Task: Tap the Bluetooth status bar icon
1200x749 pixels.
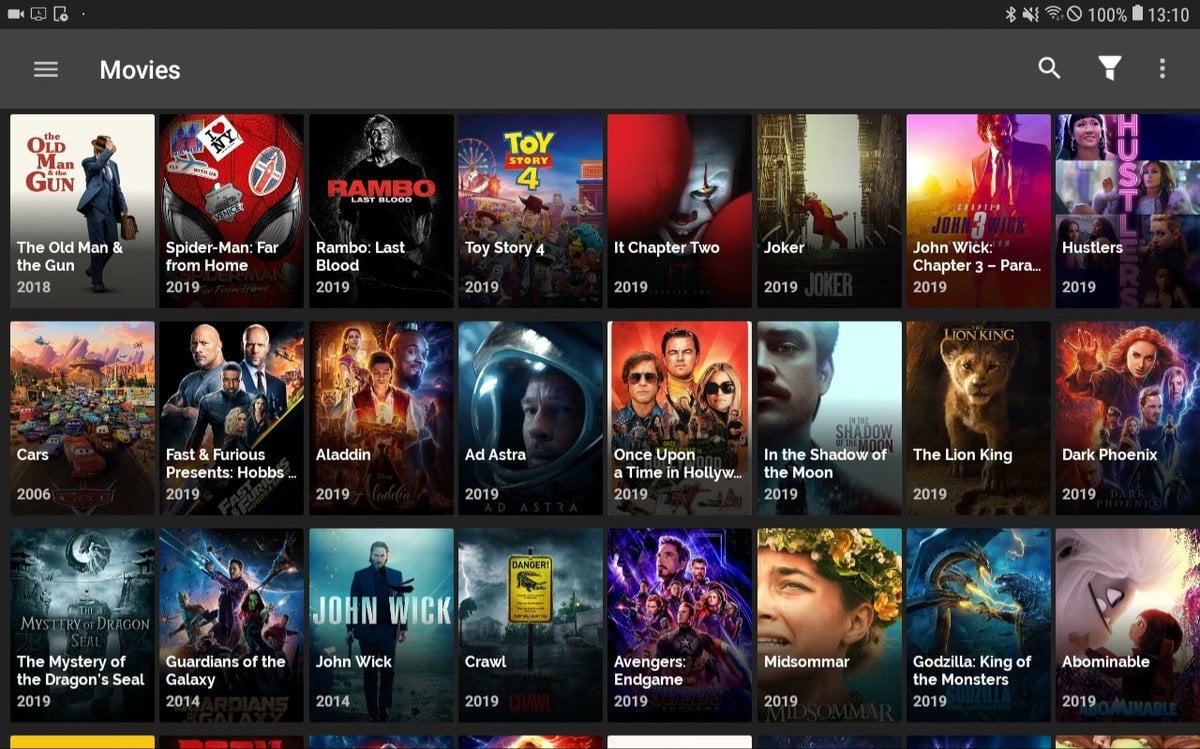Action: pos(1010,14)
